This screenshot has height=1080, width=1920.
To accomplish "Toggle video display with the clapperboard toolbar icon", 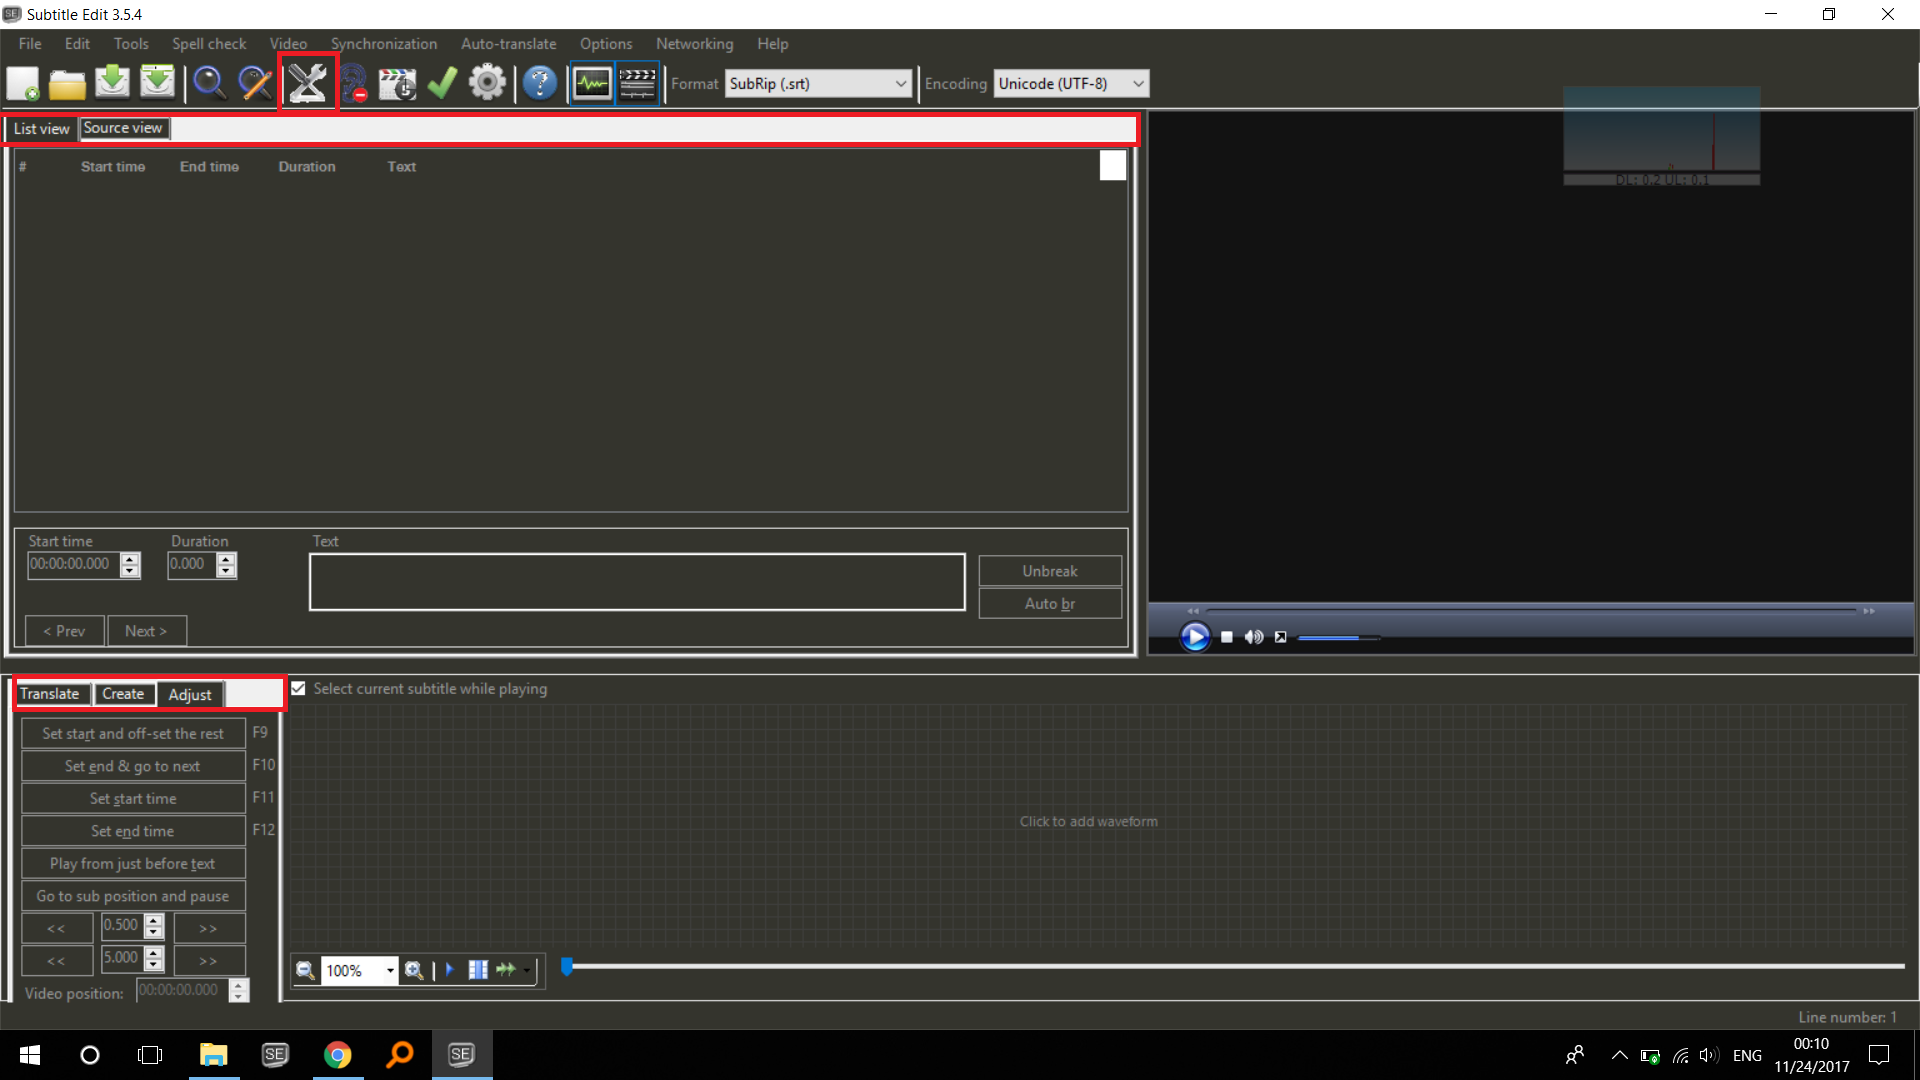I will coord(637,83).
